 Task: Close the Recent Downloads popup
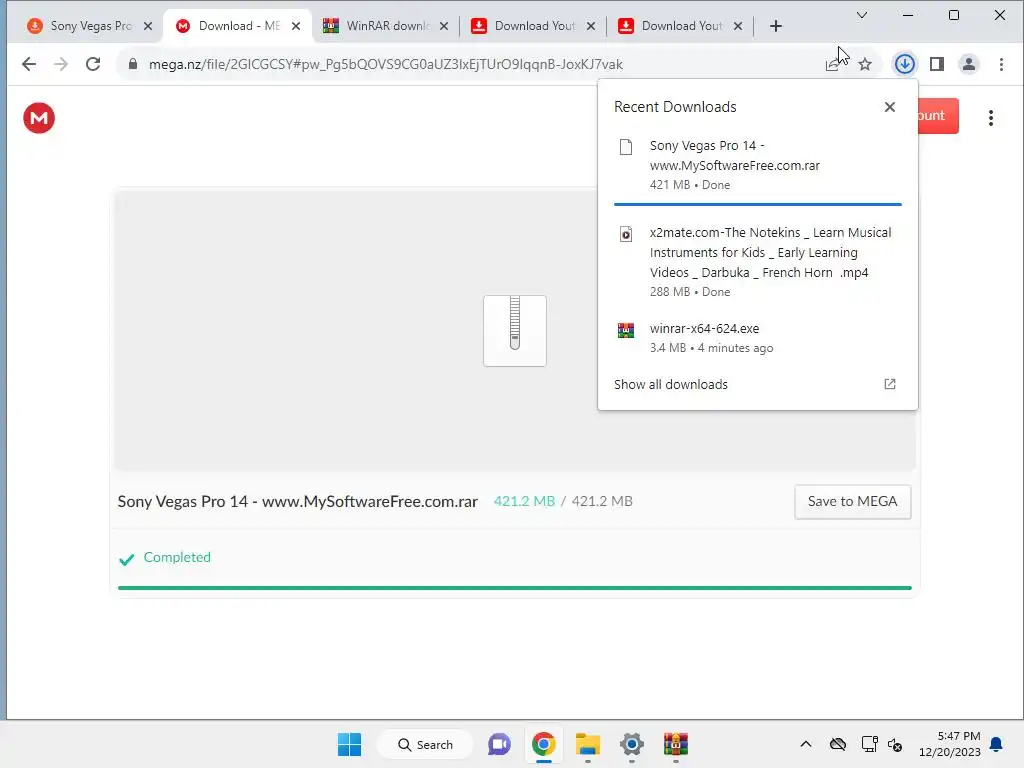pyautogui.click(x=889, y=107)
